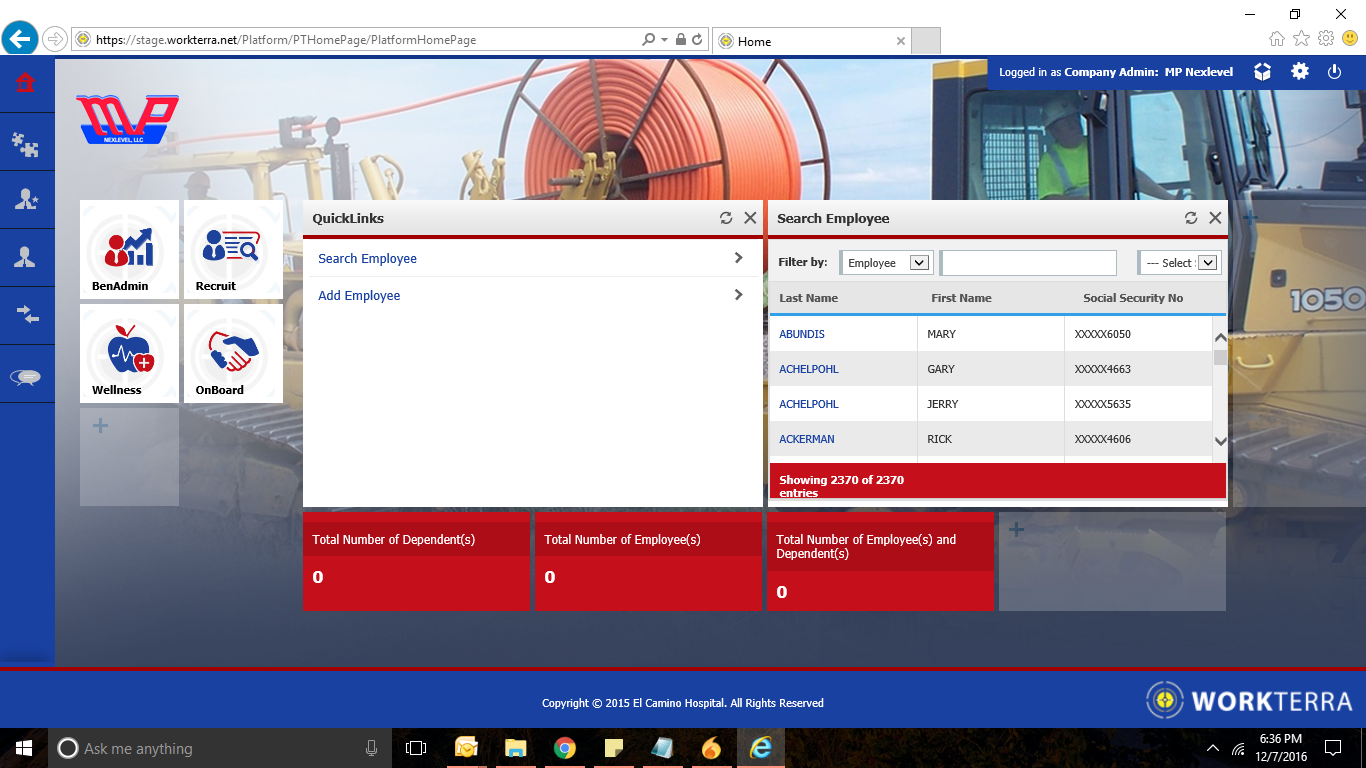Launch the Wellness module tile
Screen dimensions: 1366x768
[x=129, y=353]
